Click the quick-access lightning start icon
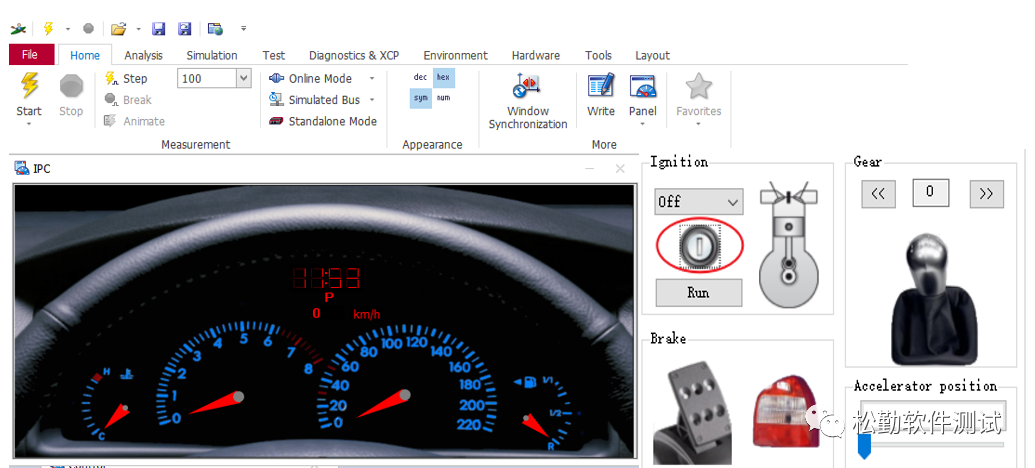The height and width of the screenshot is (468, 1035). click(48, 28)
